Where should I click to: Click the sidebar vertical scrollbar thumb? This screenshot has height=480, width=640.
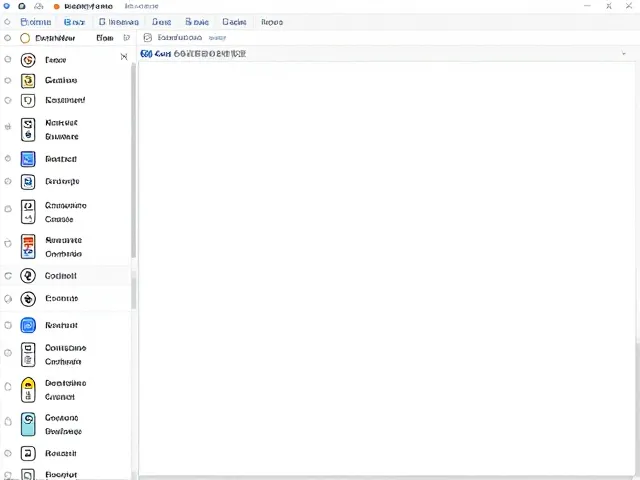pos(133,161)
